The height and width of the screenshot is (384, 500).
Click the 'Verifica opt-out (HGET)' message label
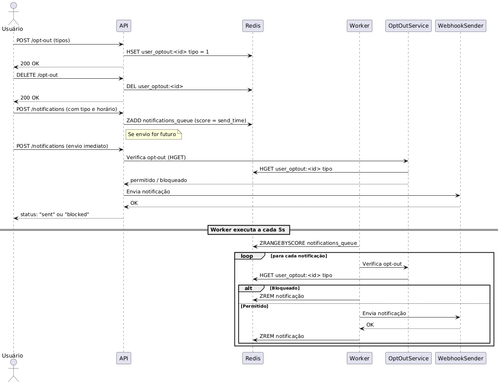(x=156, y=157)
